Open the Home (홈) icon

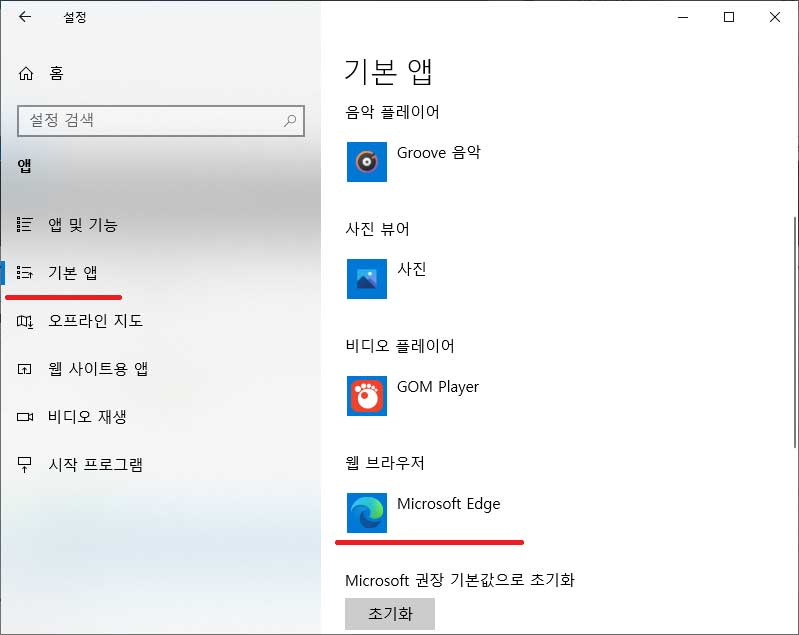click(x=25, y=74)
